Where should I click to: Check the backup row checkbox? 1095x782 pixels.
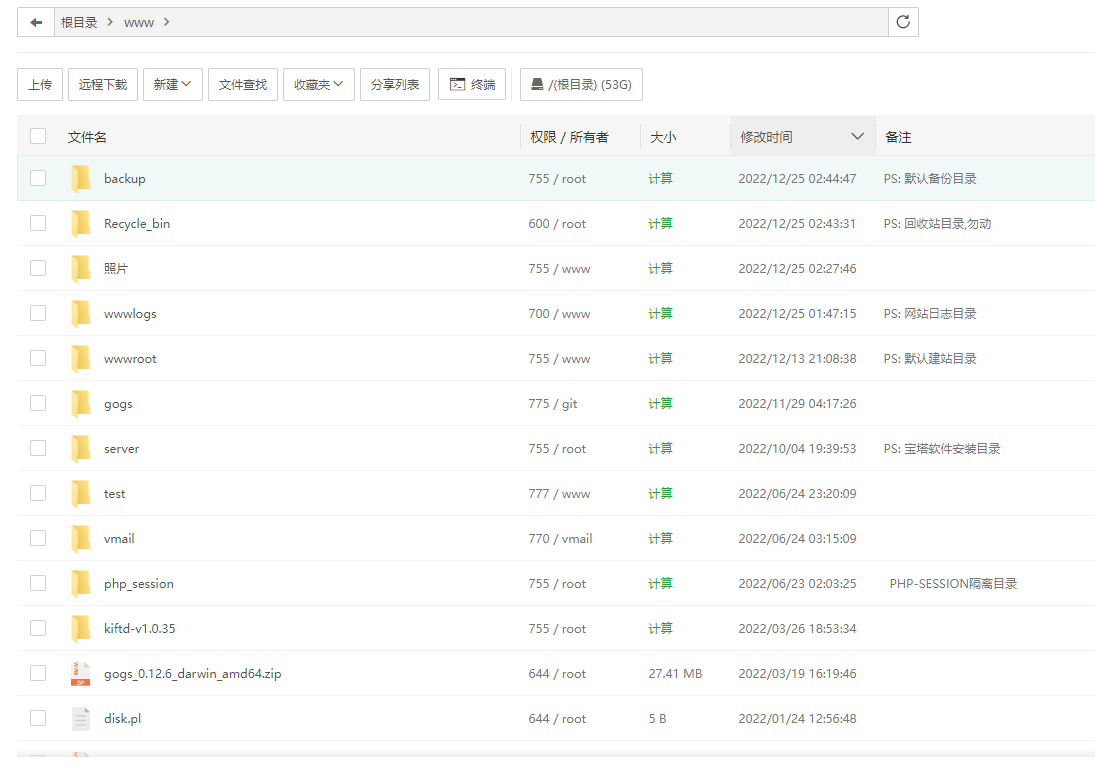(x=38, y=178)
